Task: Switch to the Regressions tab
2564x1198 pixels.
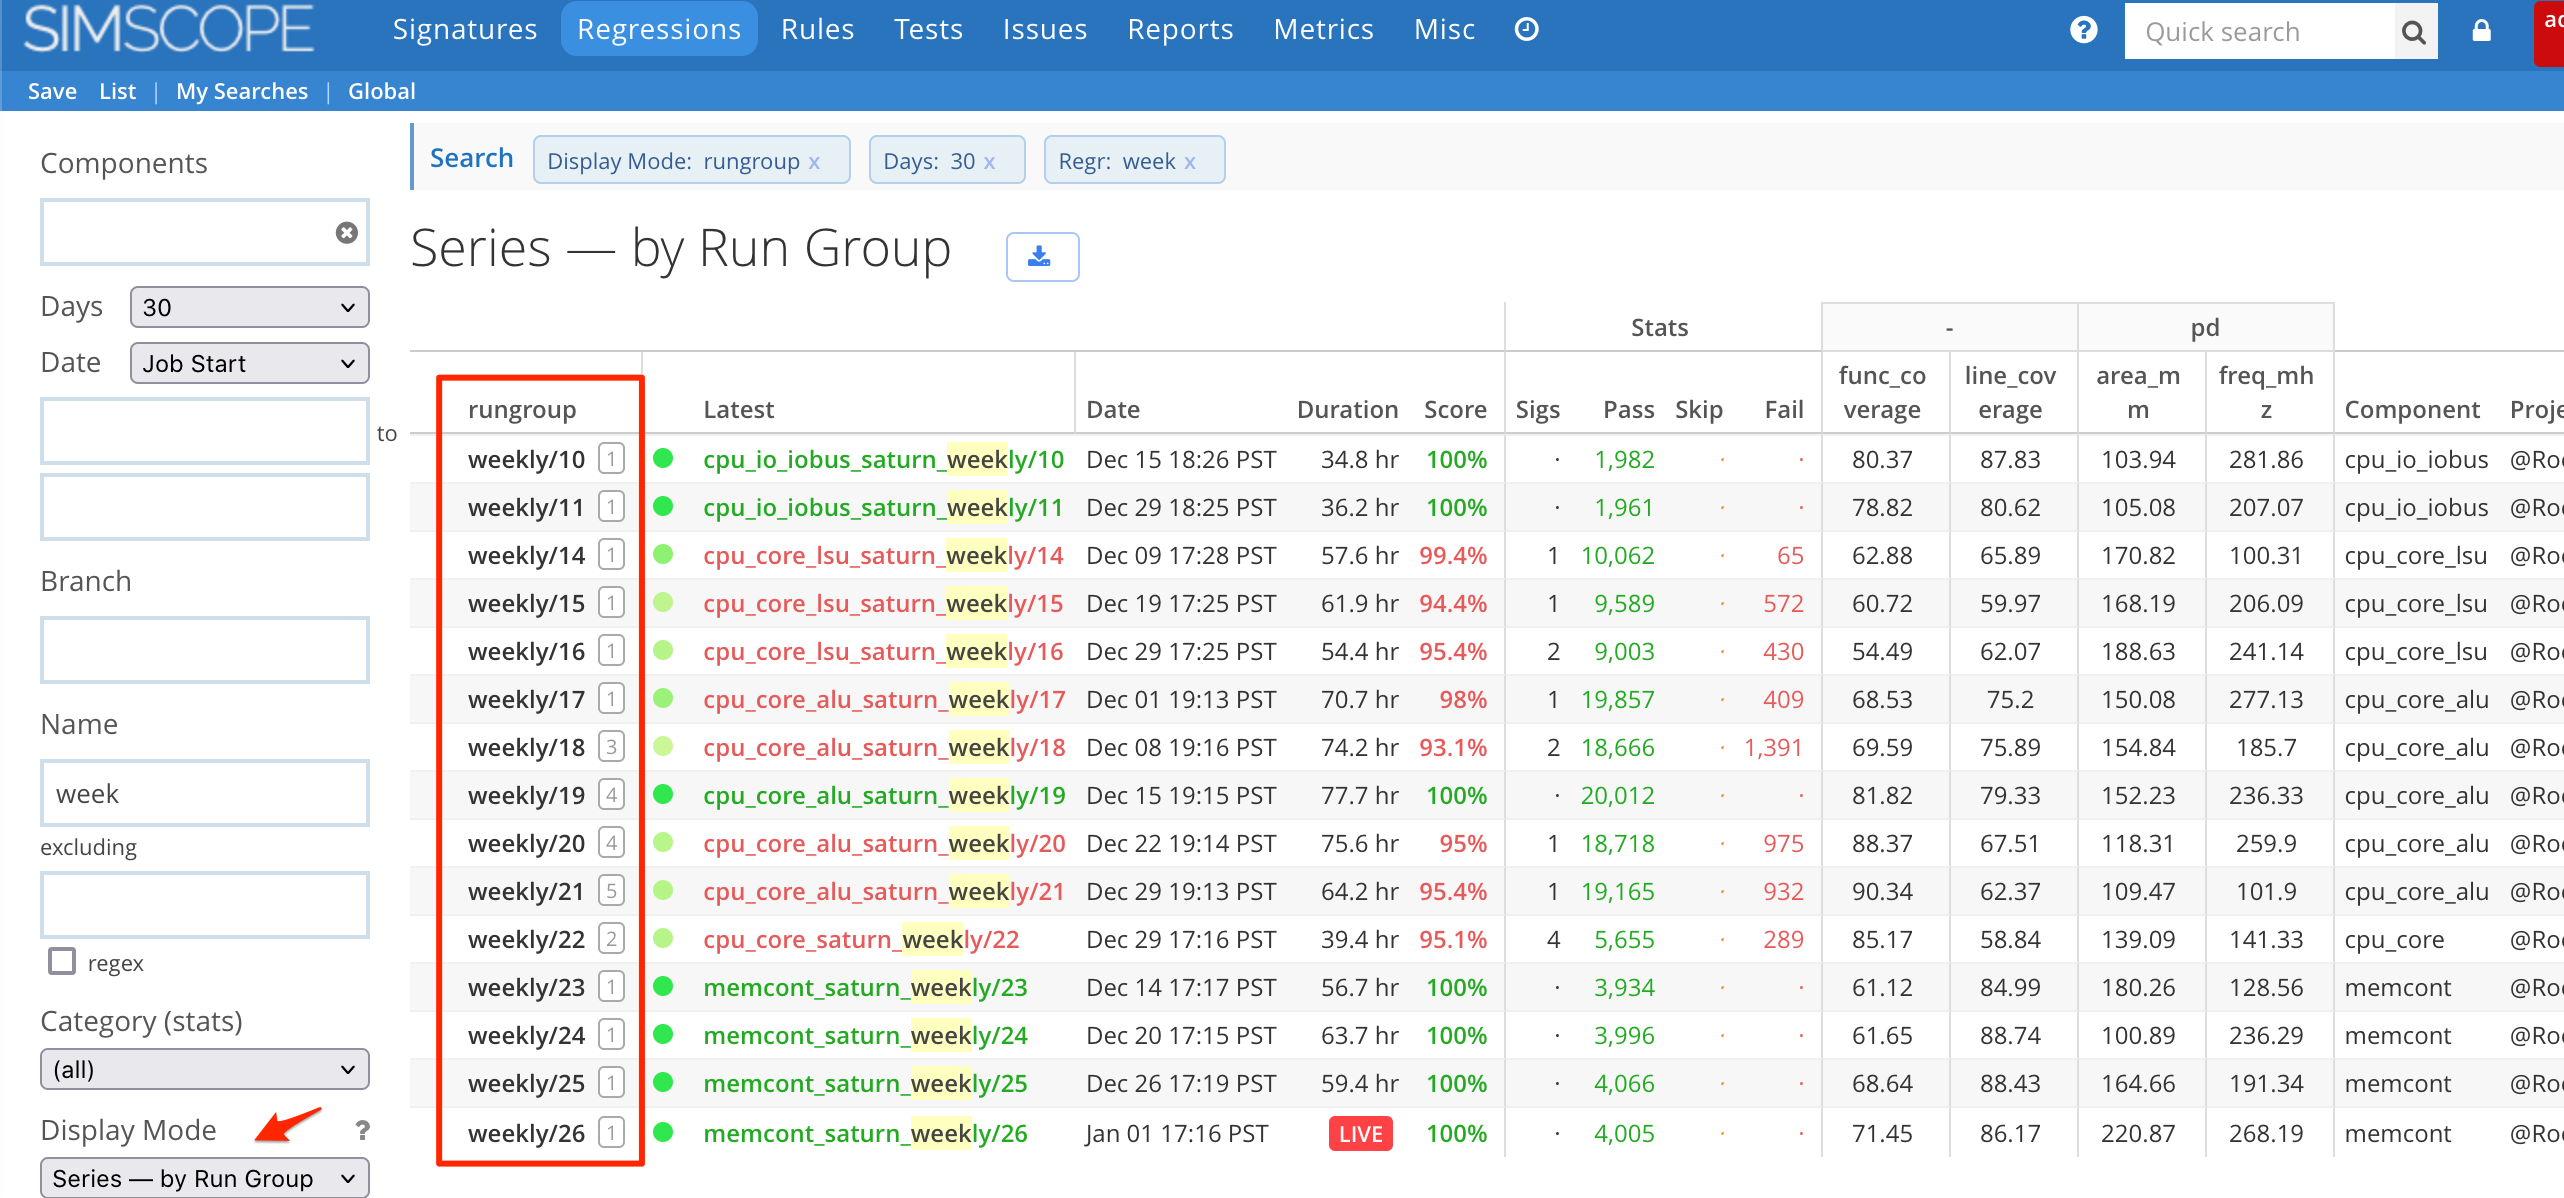Action: tap(659, 29)
